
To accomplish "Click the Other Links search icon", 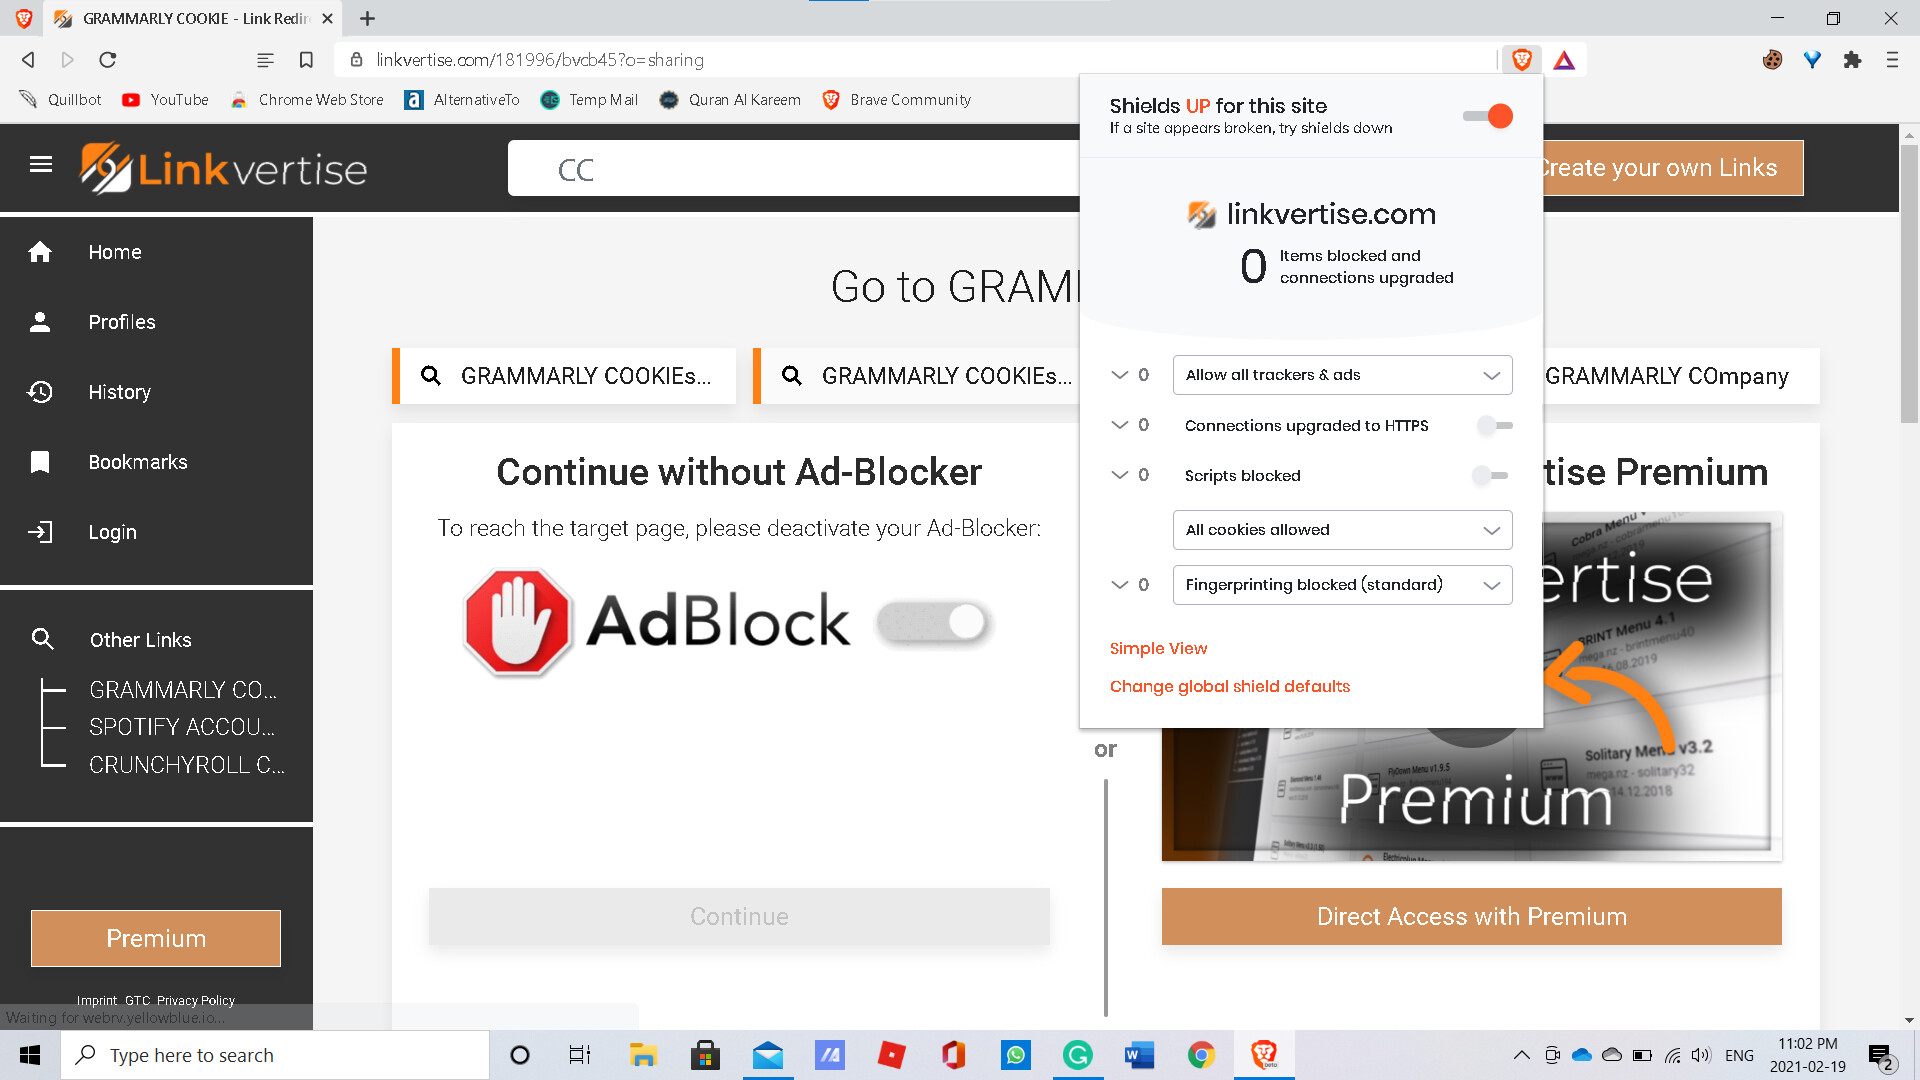I will (41, 640).
